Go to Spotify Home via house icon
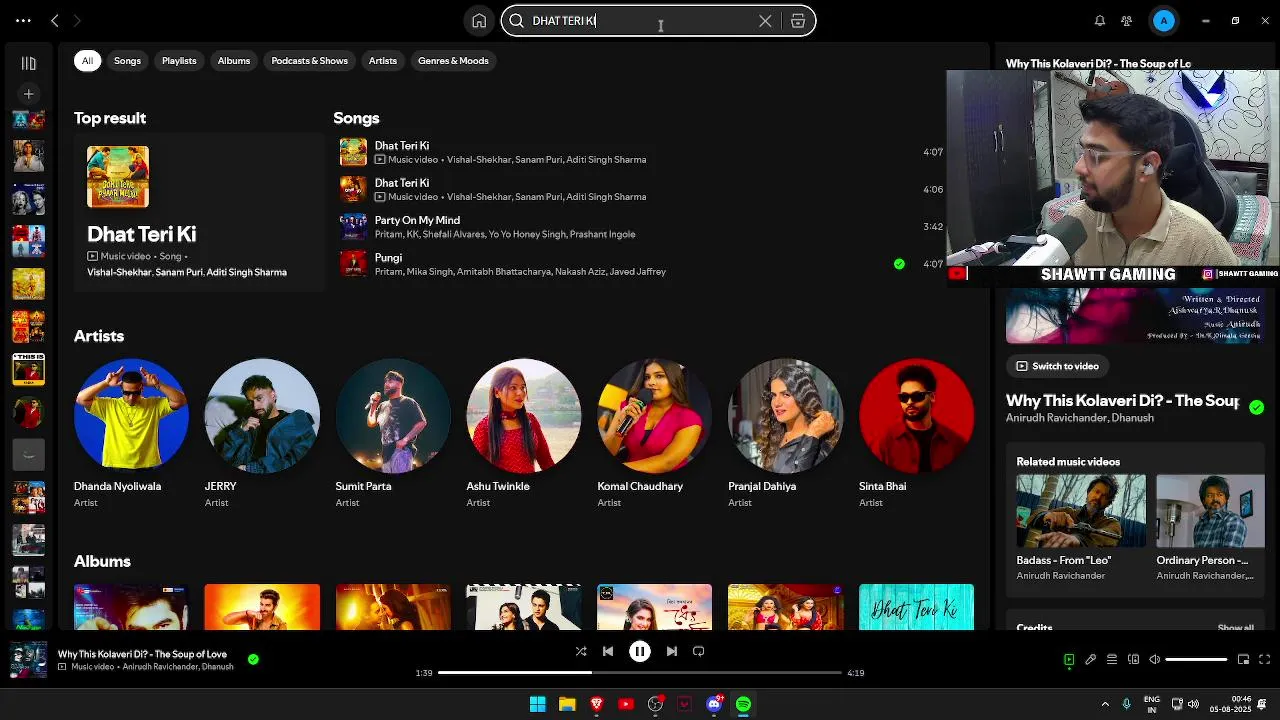This screenshot has width=1280, height=720. coord(479,21)
